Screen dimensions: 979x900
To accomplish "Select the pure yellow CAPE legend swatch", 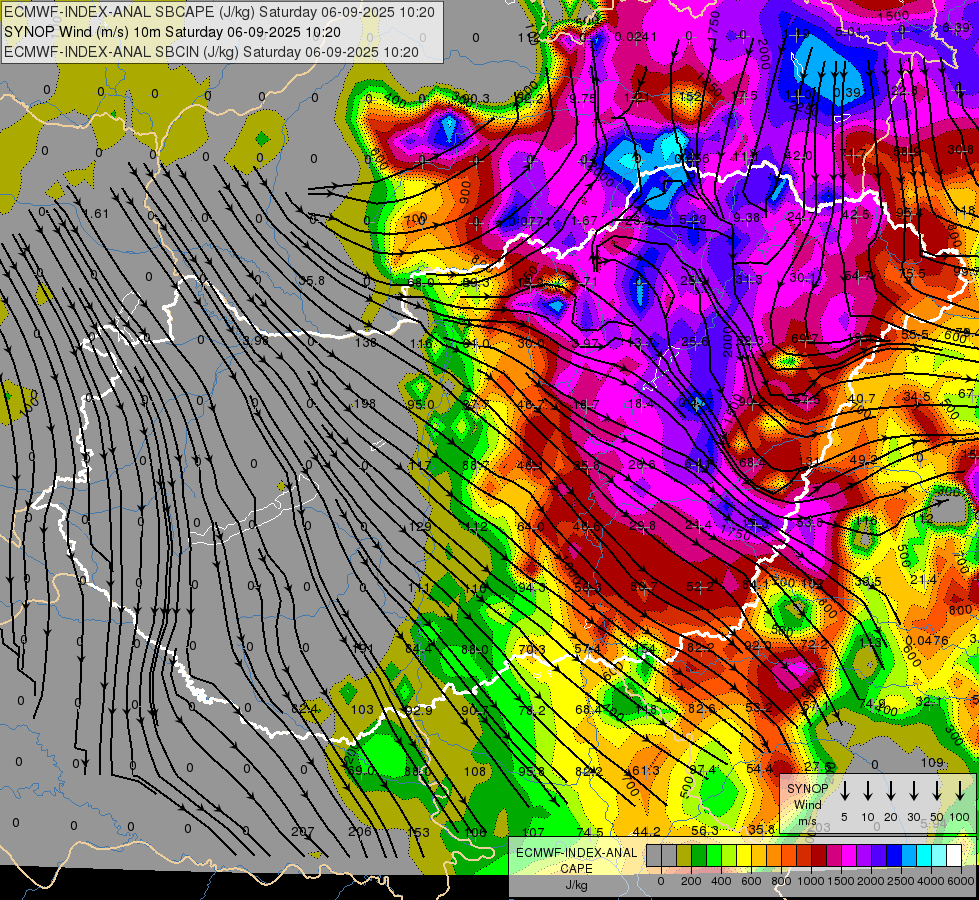I will click(744, 855).
